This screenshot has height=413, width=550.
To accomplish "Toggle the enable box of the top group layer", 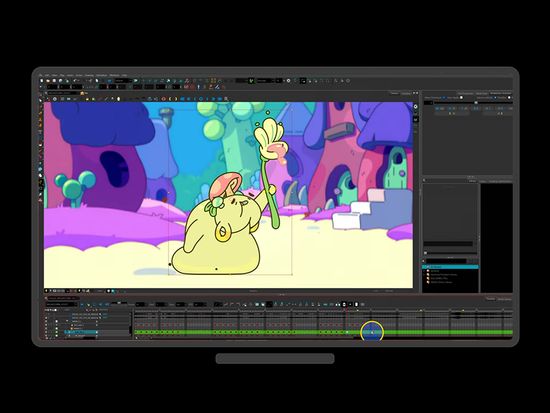I will 56,321.
